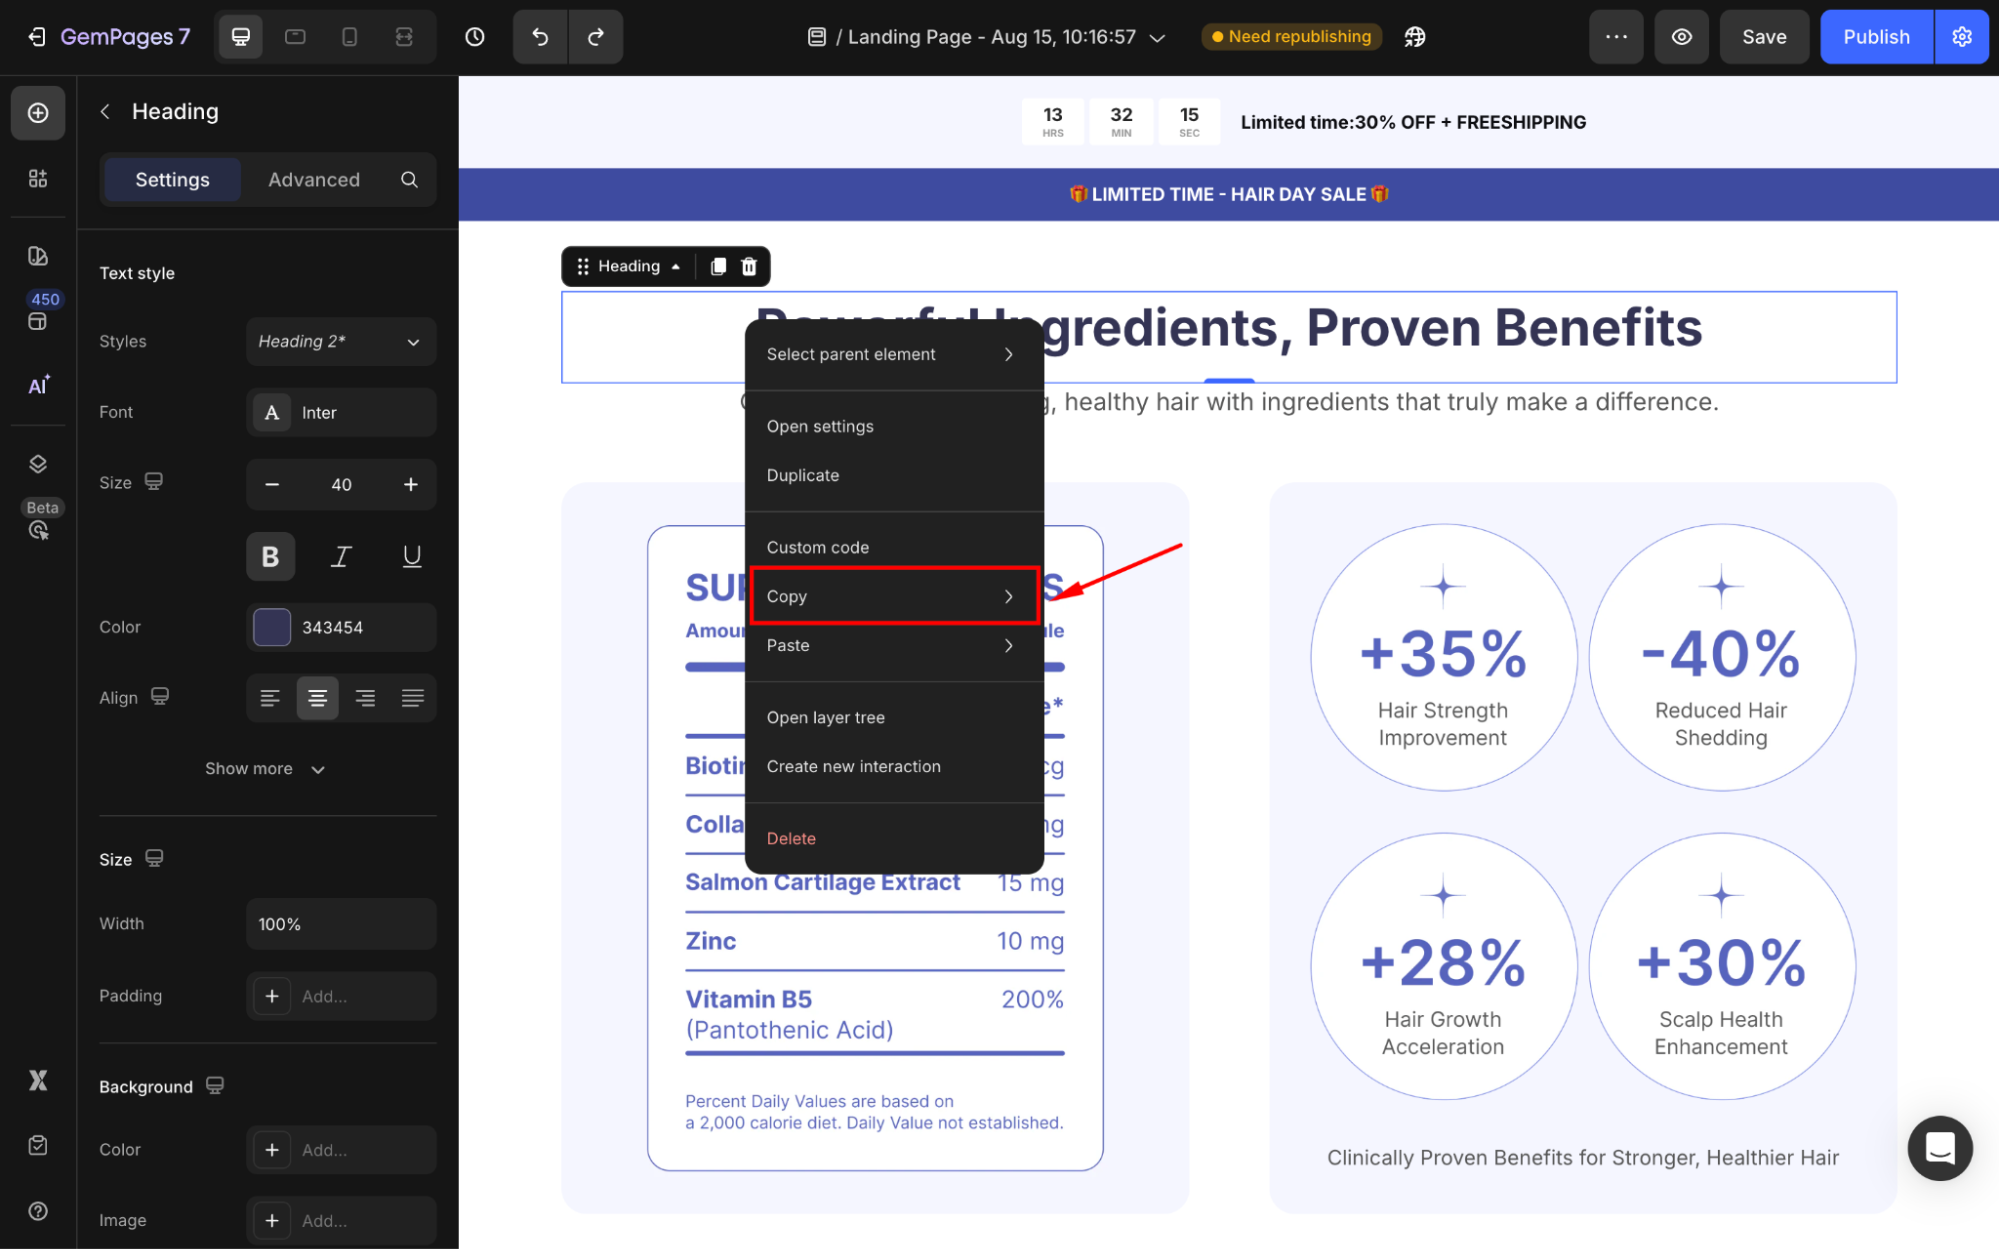Toggle italic text formatting
1999x1250 pixels.
(x=341, y=557)
